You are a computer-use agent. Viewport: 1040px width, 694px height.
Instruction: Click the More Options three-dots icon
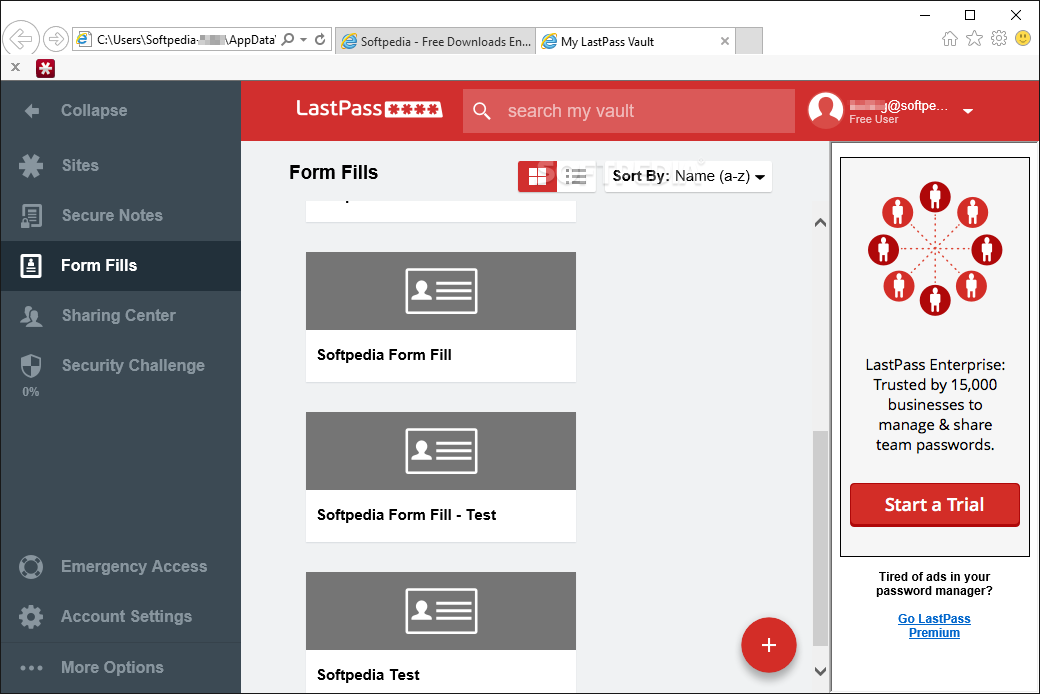coord(31,667)
